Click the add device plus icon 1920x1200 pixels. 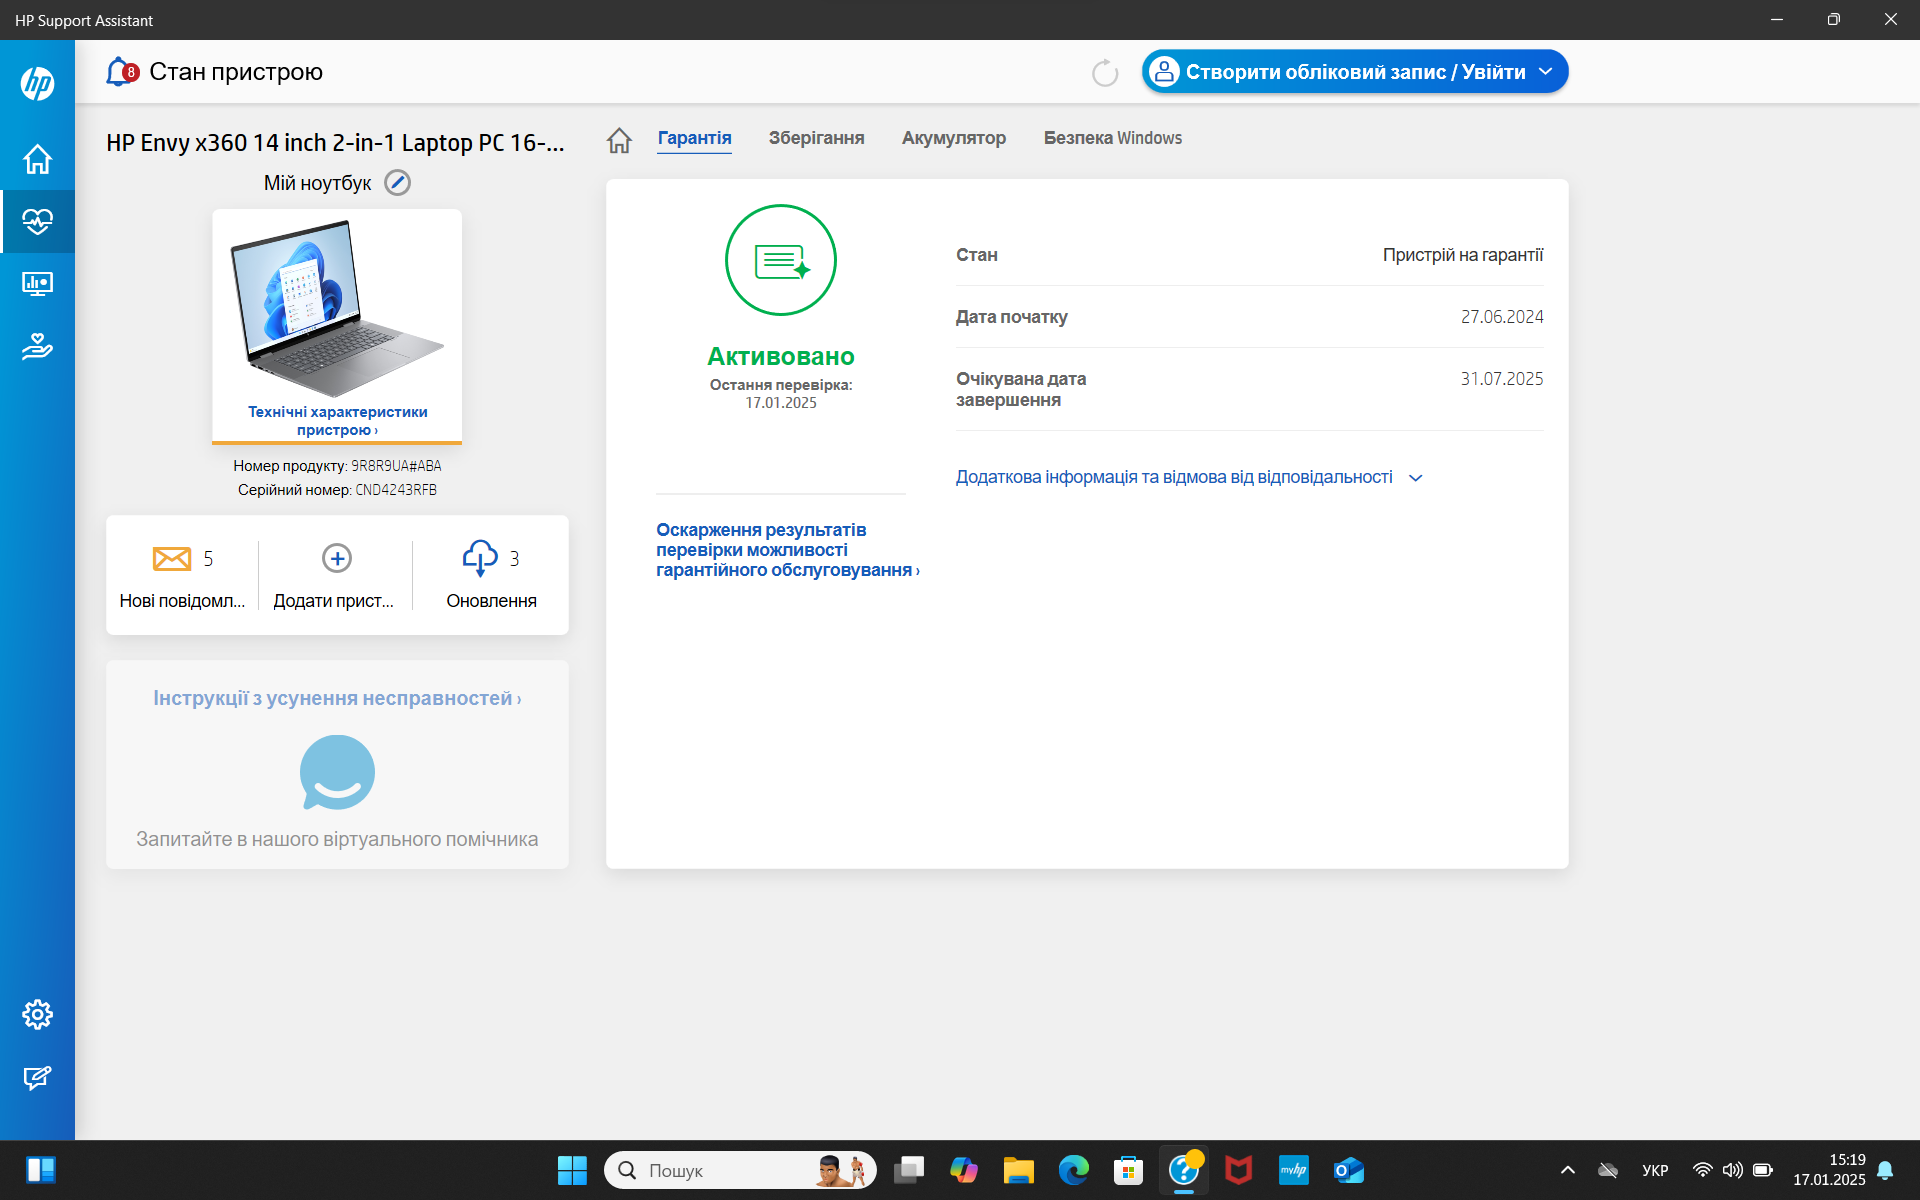[x=337, y=558]
